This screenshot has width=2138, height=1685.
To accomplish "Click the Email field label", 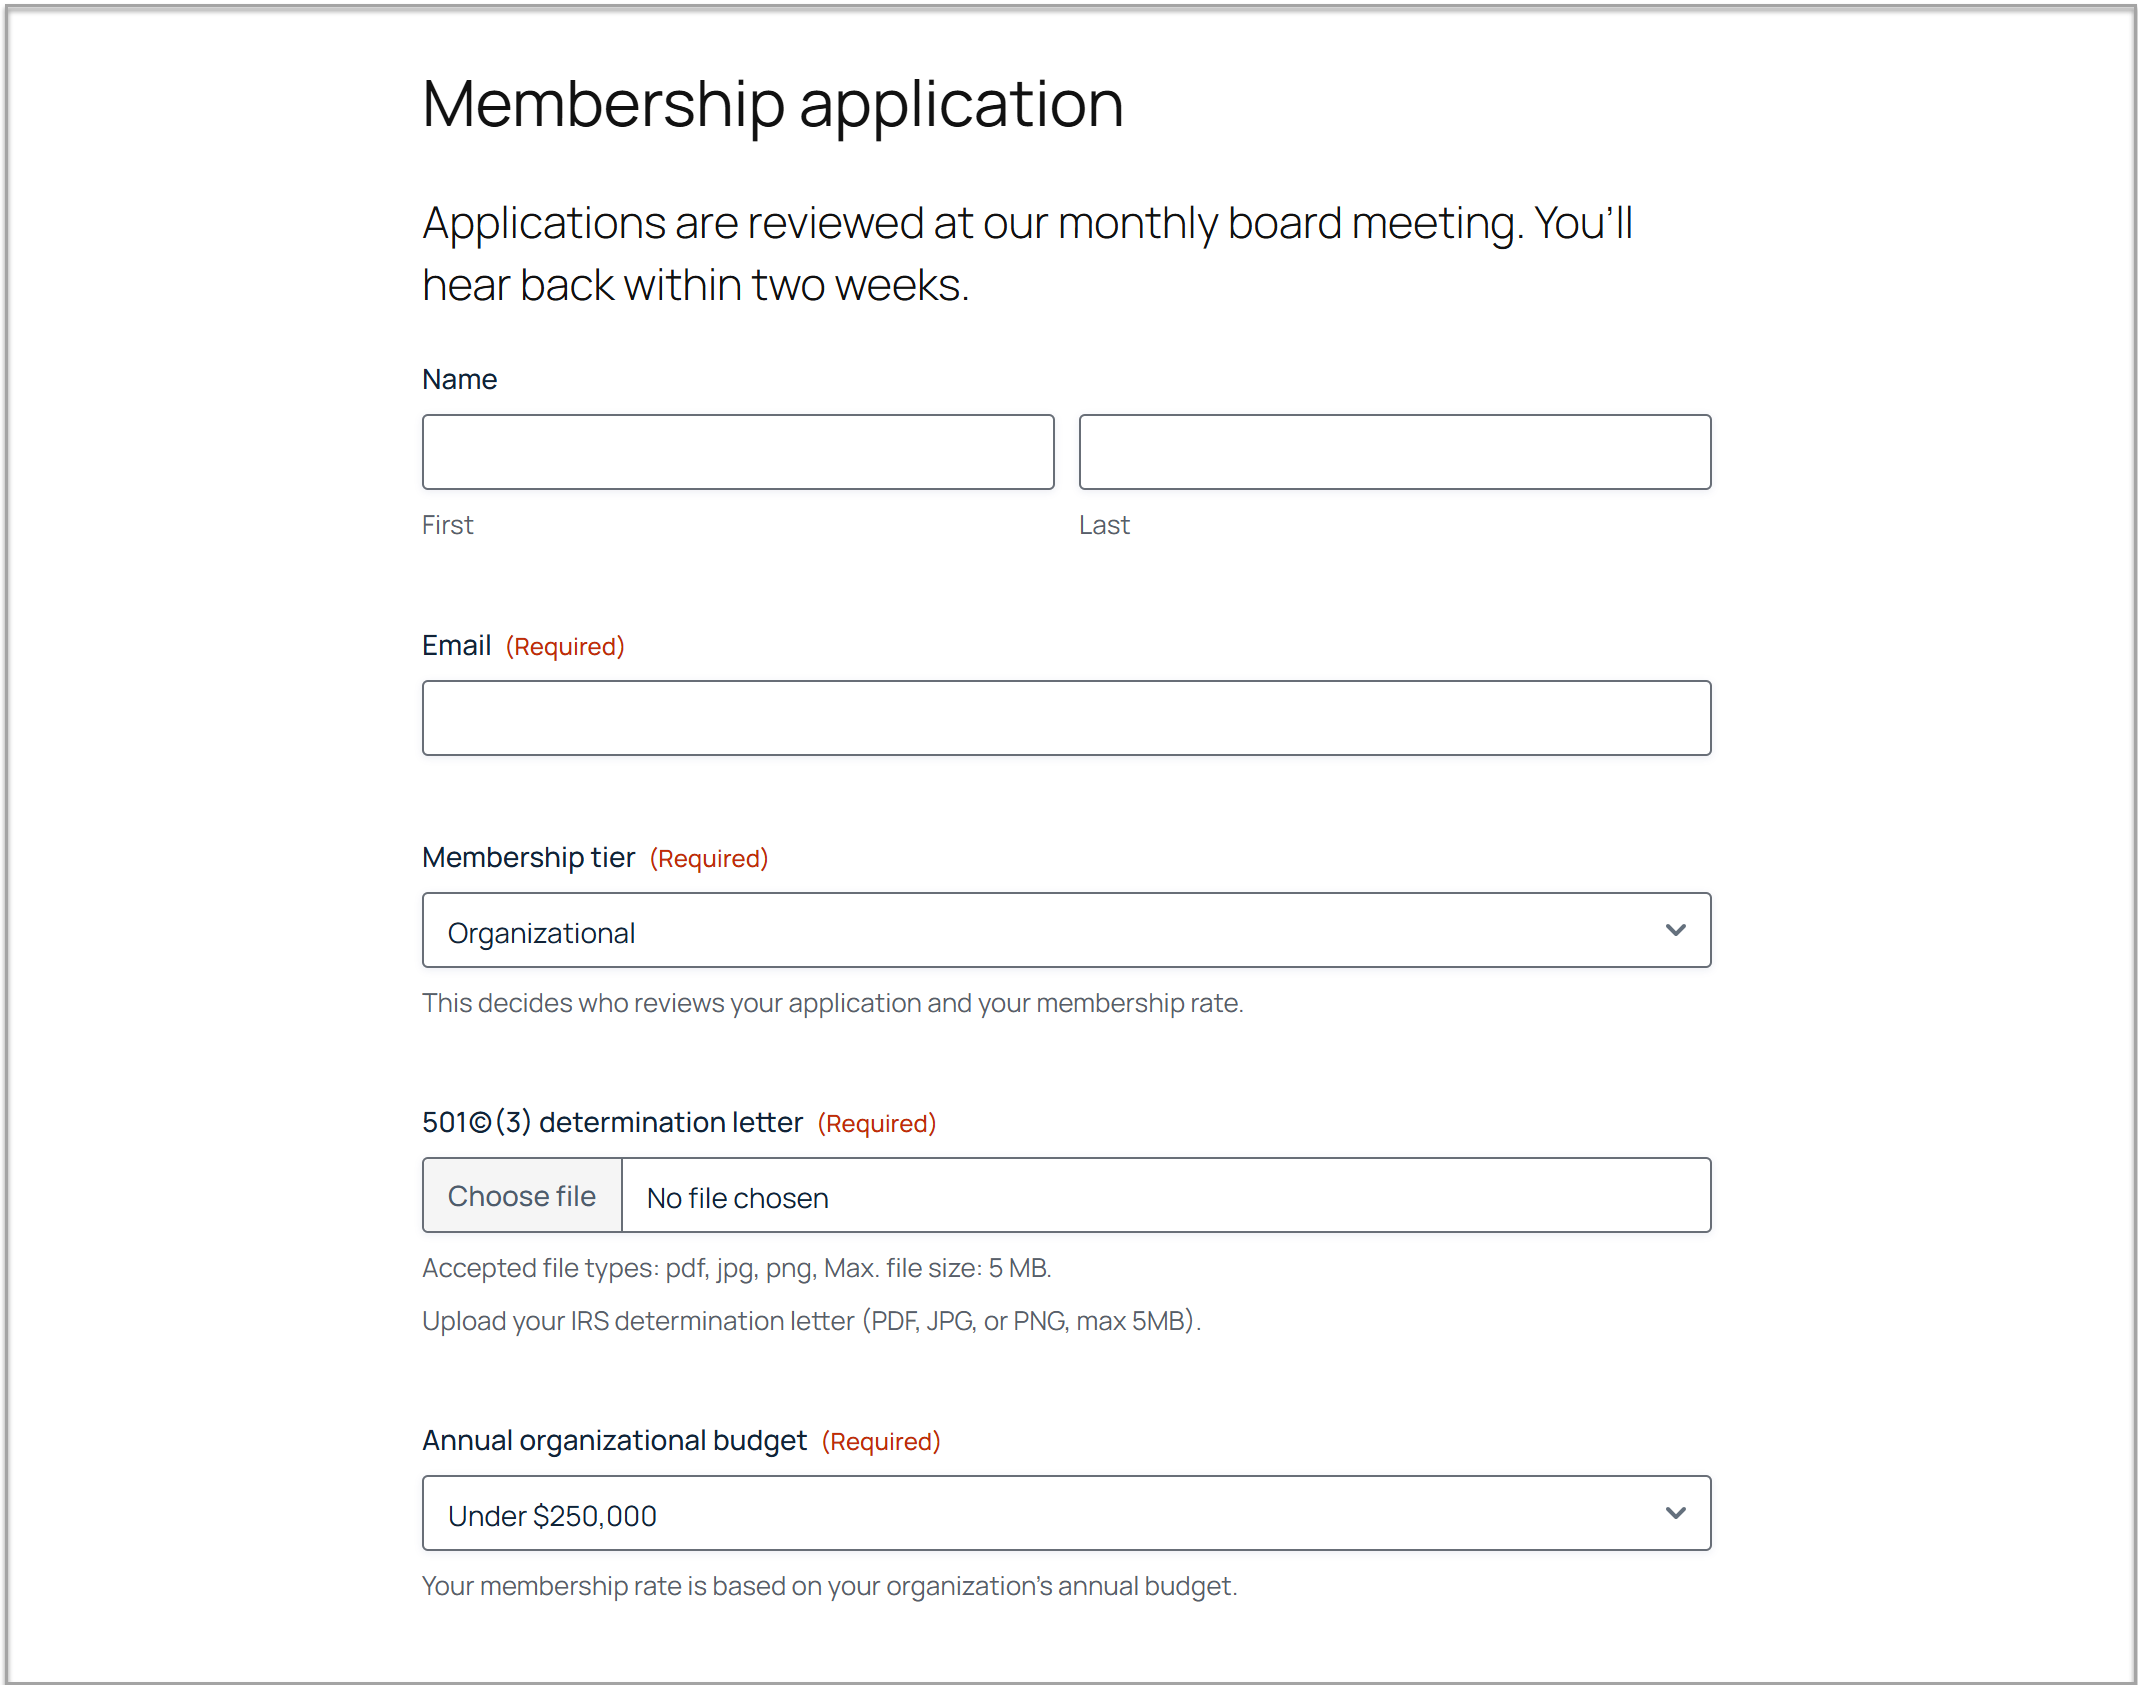I will [457, 646].
